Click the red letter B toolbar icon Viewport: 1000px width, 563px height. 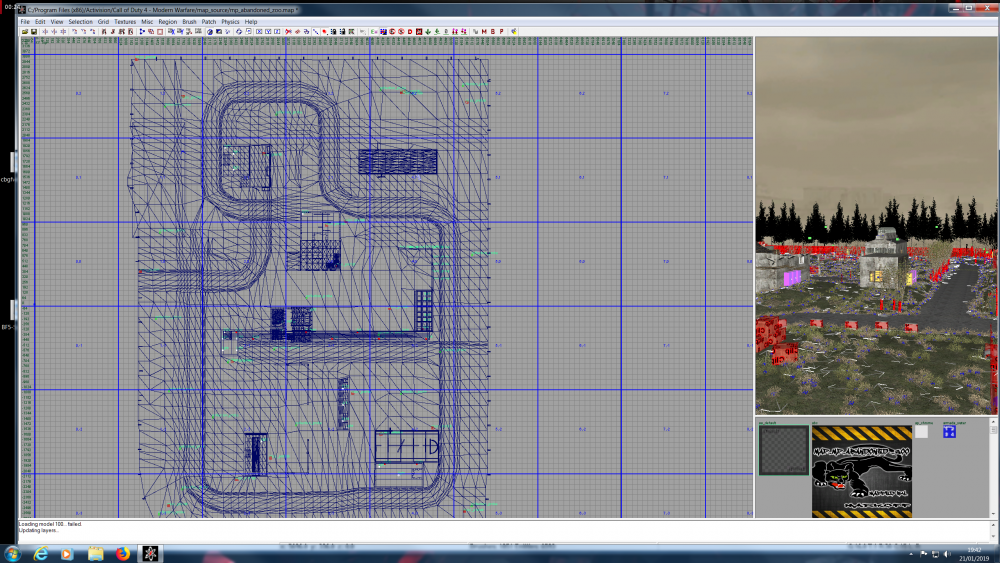(493, 32)
